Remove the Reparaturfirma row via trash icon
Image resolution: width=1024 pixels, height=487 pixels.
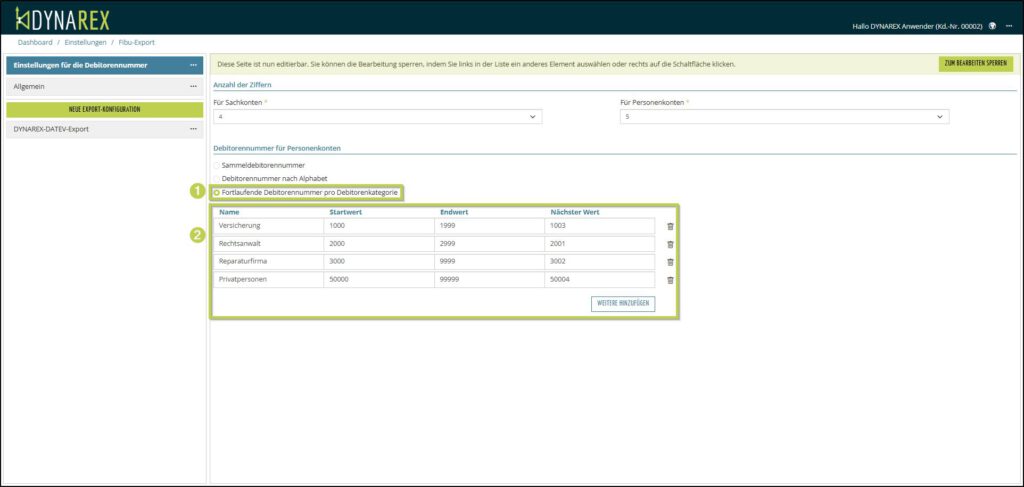click(670, 262)
